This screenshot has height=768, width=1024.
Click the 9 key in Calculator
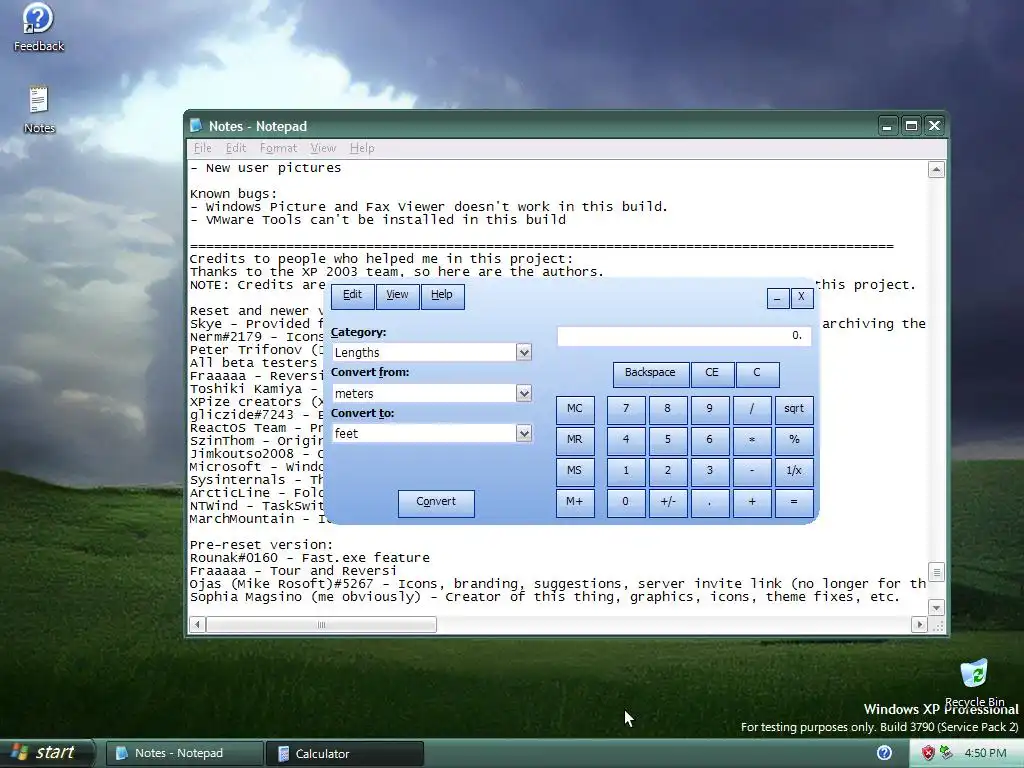[x=710, y=410]
